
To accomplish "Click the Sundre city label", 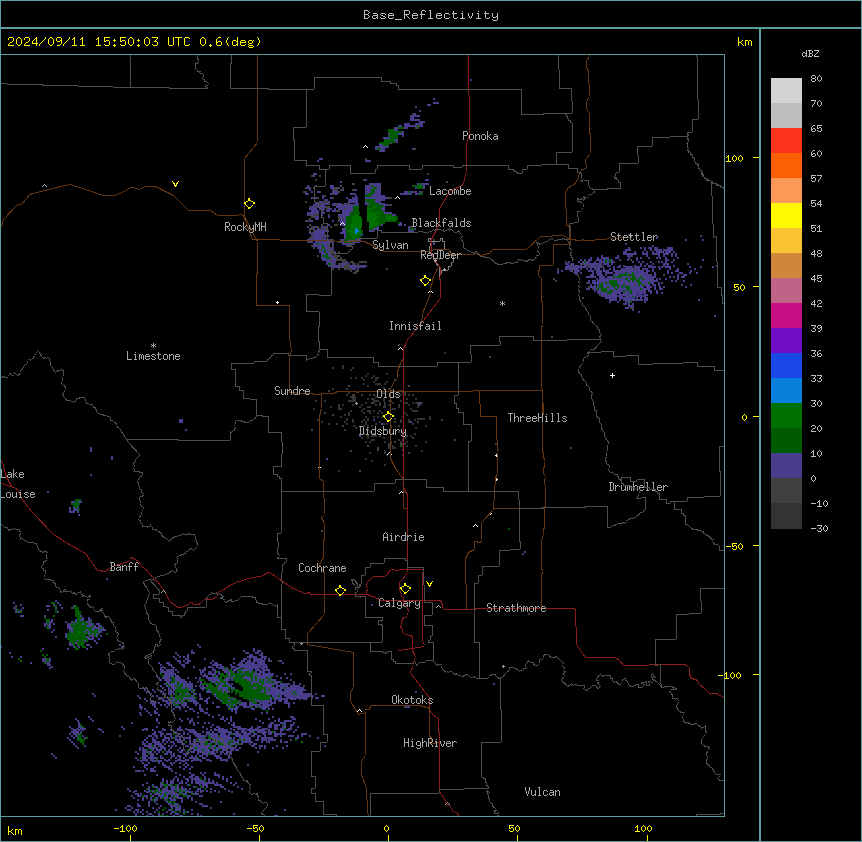I will [x=292, y=391].
